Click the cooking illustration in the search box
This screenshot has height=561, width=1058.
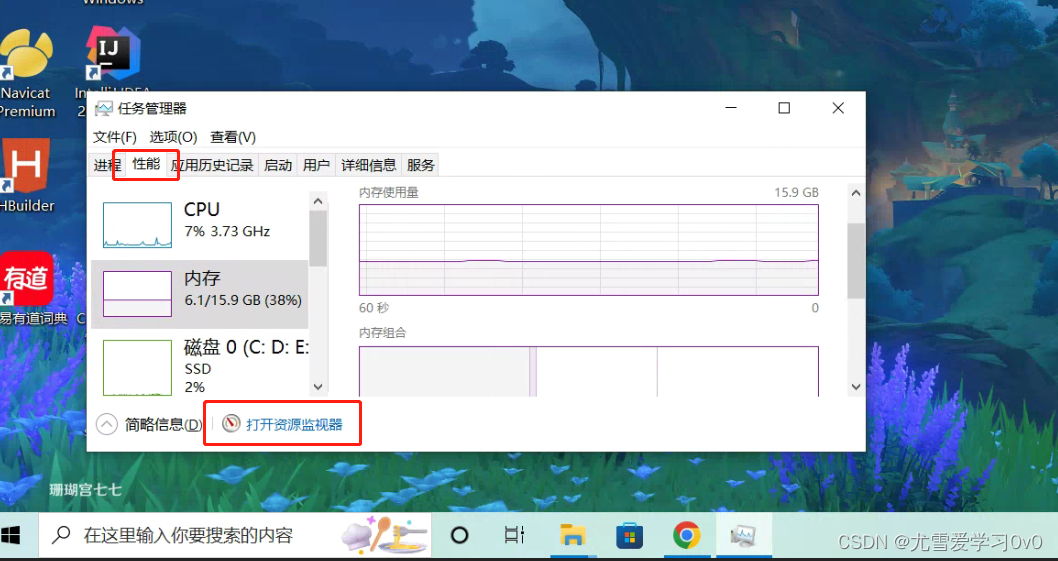click(x=386, y=536)
